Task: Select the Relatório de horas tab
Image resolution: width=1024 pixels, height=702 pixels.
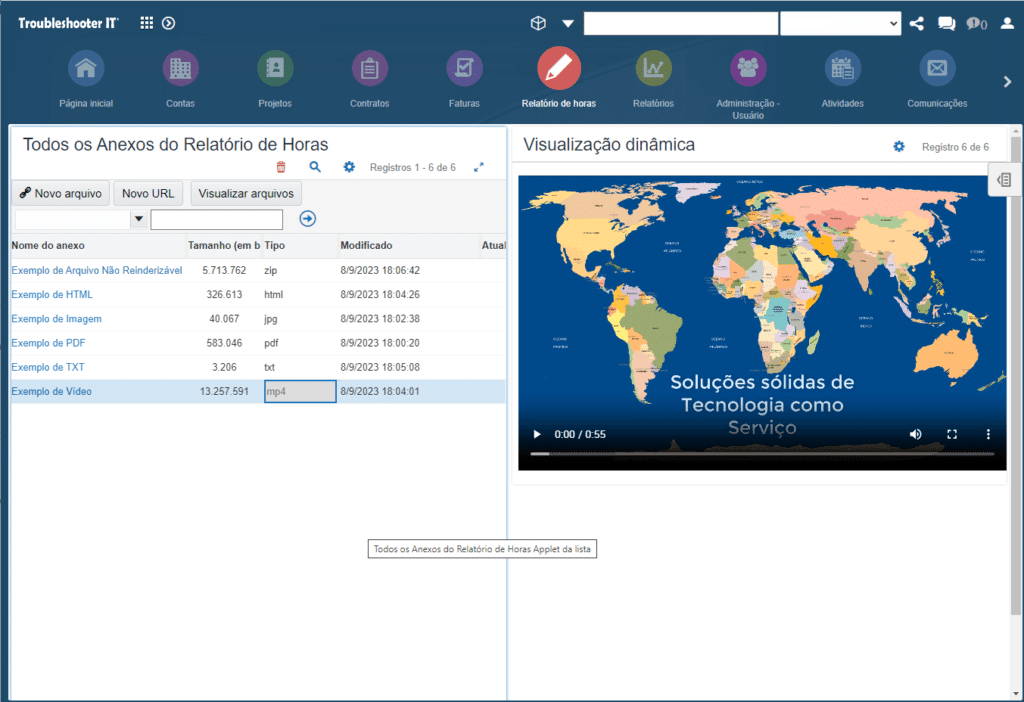Action: pyautogui.click(x=559, y=78)
